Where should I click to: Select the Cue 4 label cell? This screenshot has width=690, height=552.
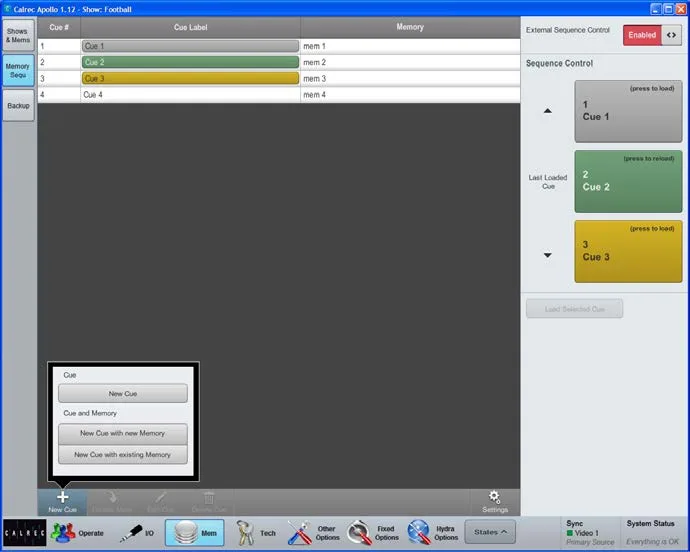190,95
